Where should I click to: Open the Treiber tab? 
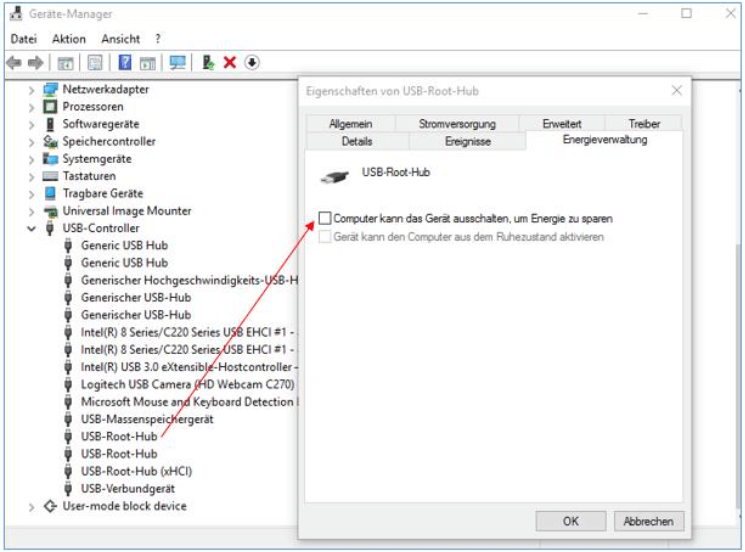(644, 124)
